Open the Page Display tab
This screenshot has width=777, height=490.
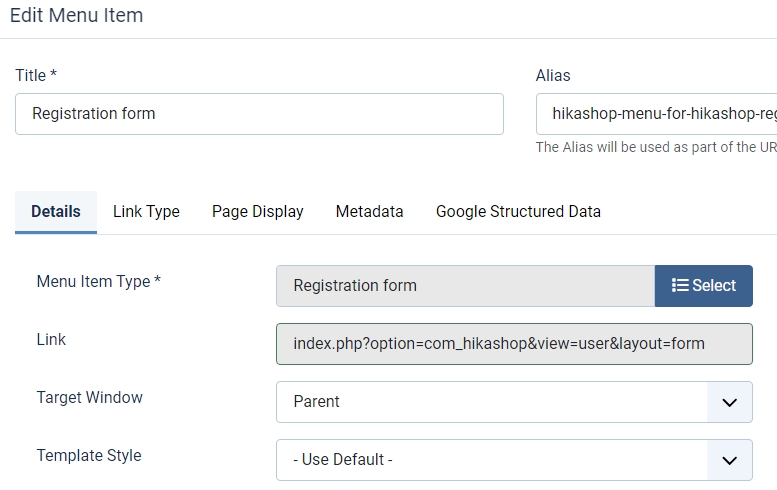tap(258, 212)
